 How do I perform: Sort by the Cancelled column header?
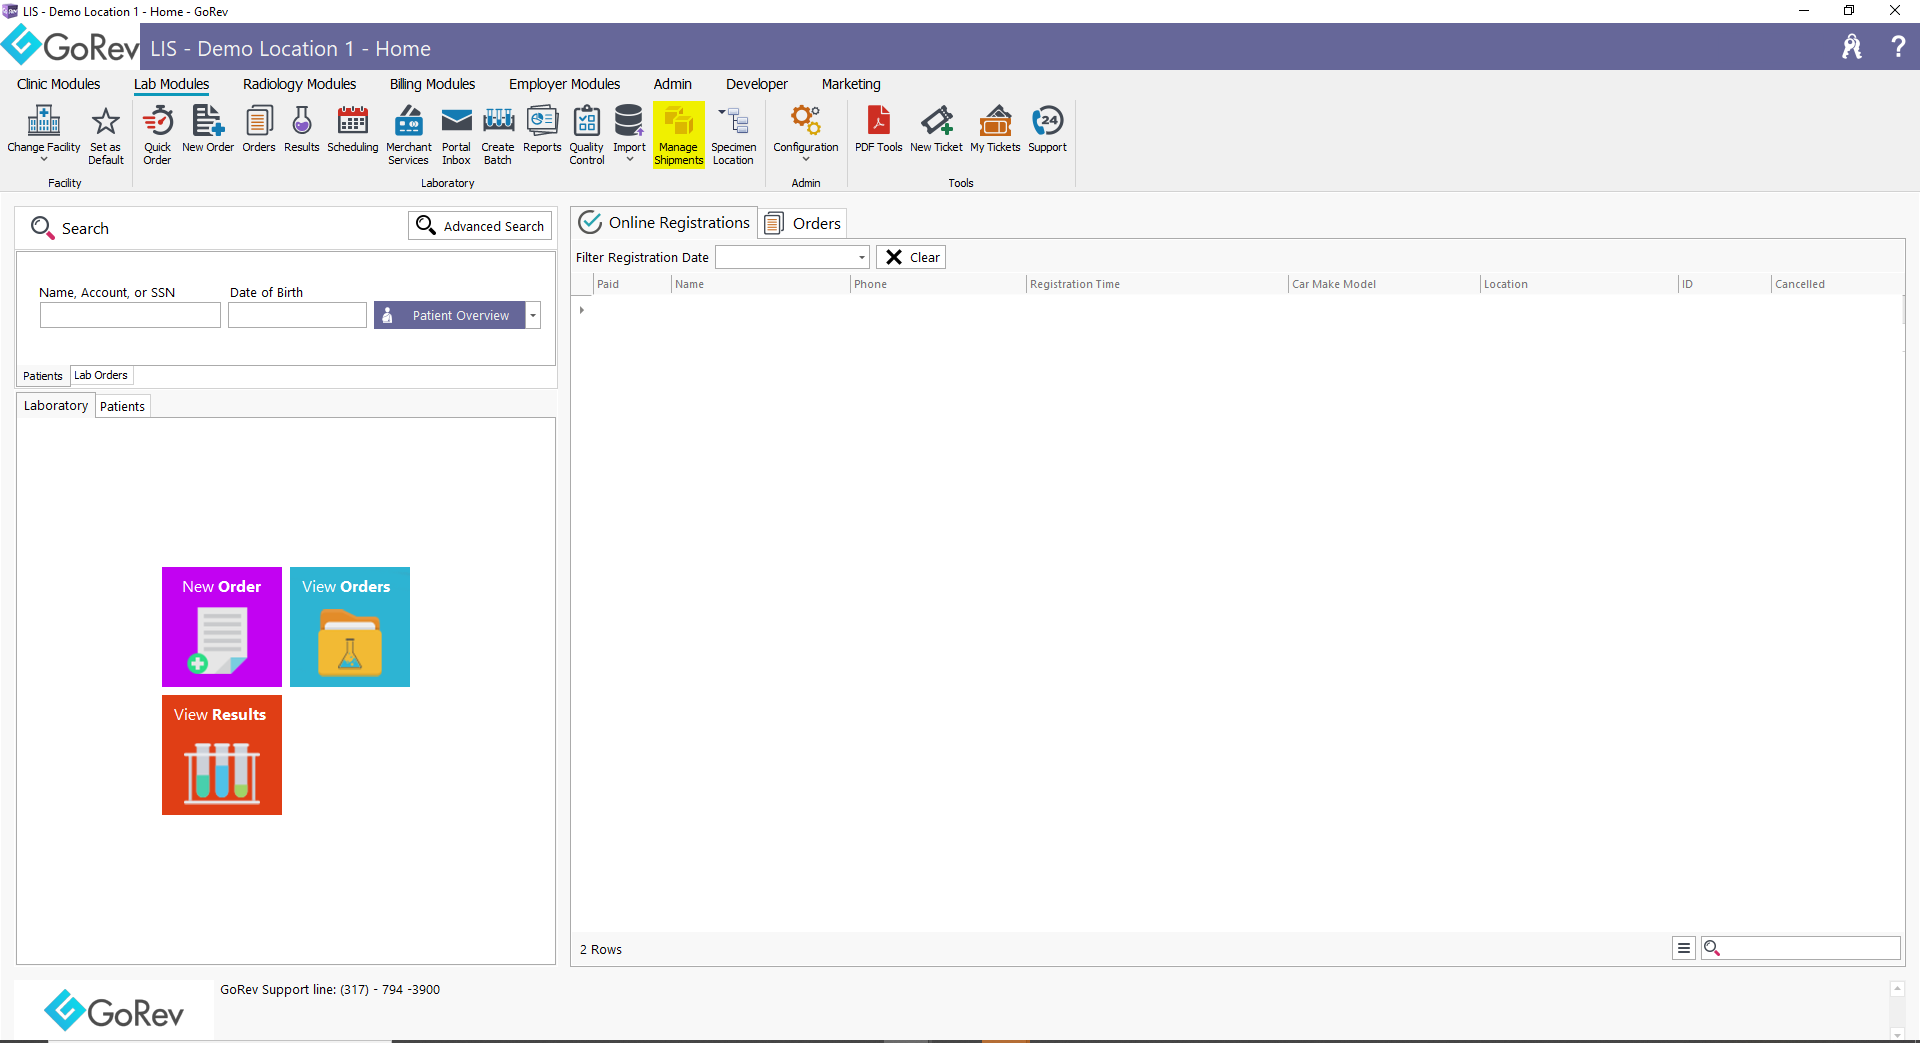click(x=1836, y=284)
